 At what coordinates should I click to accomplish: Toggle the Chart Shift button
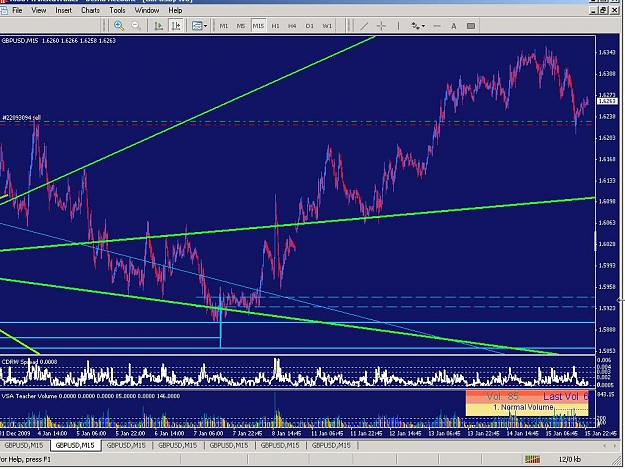tap(176, 26)
